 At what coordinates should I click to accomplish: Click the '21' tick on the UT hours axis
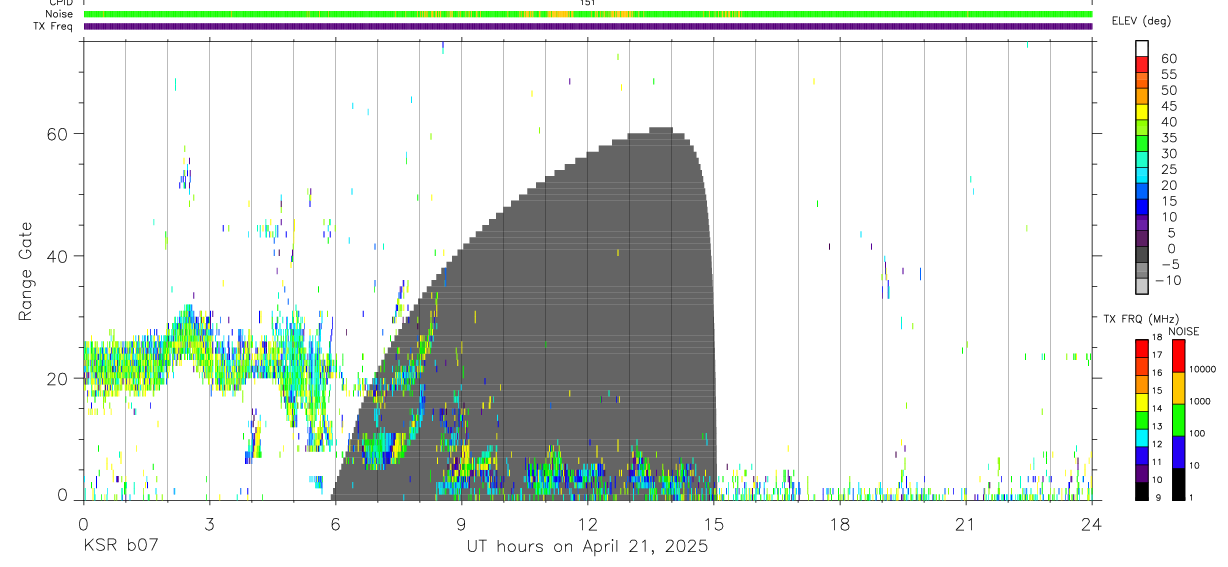click(x=965, y=523)
